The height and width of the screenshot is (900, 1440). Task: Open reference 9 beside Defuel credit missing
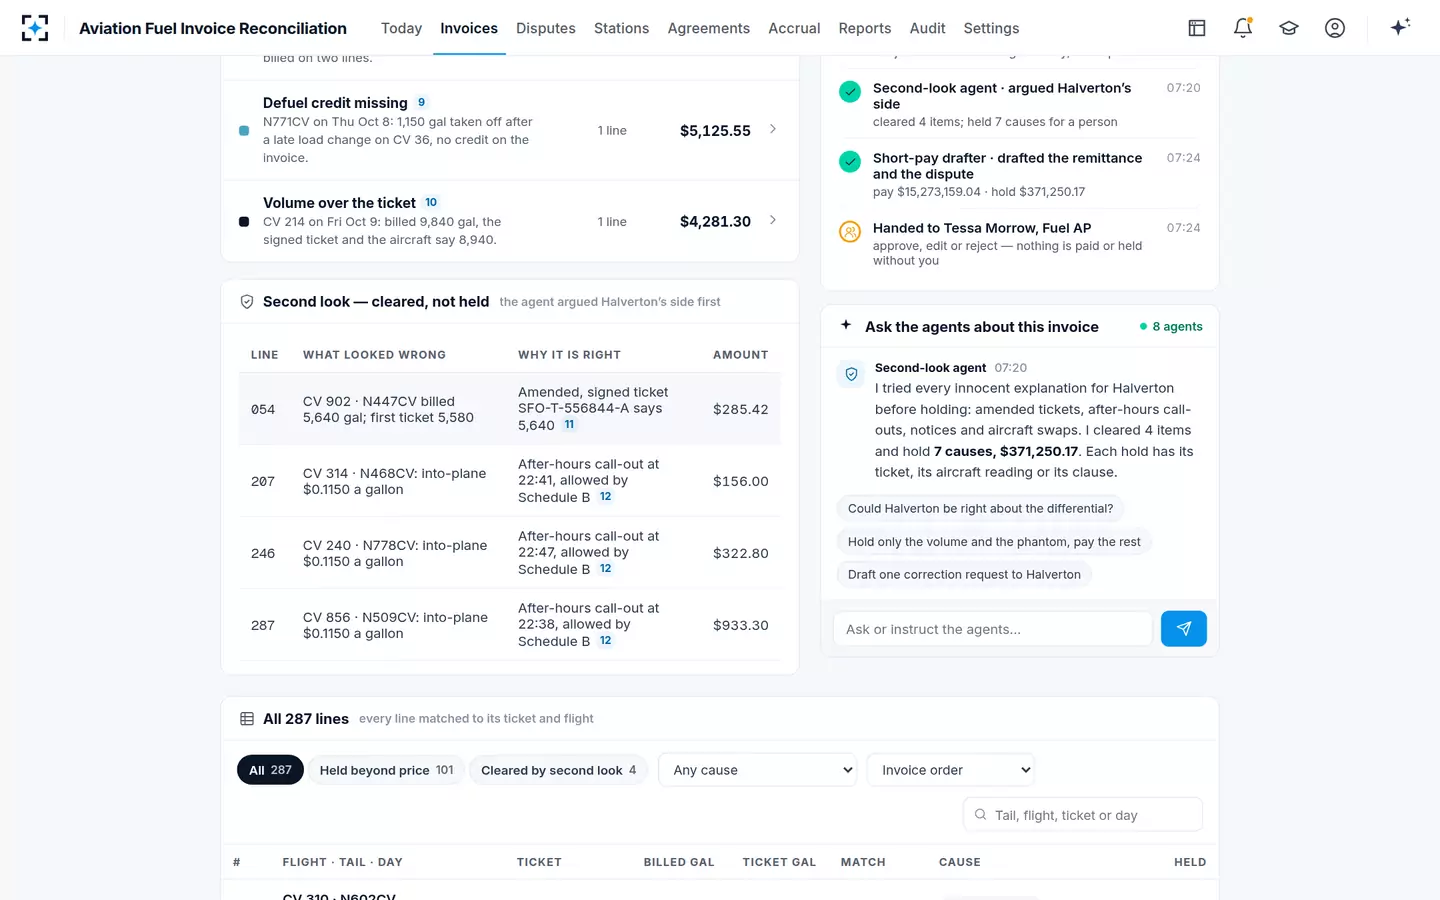click(x=421, y=103)
